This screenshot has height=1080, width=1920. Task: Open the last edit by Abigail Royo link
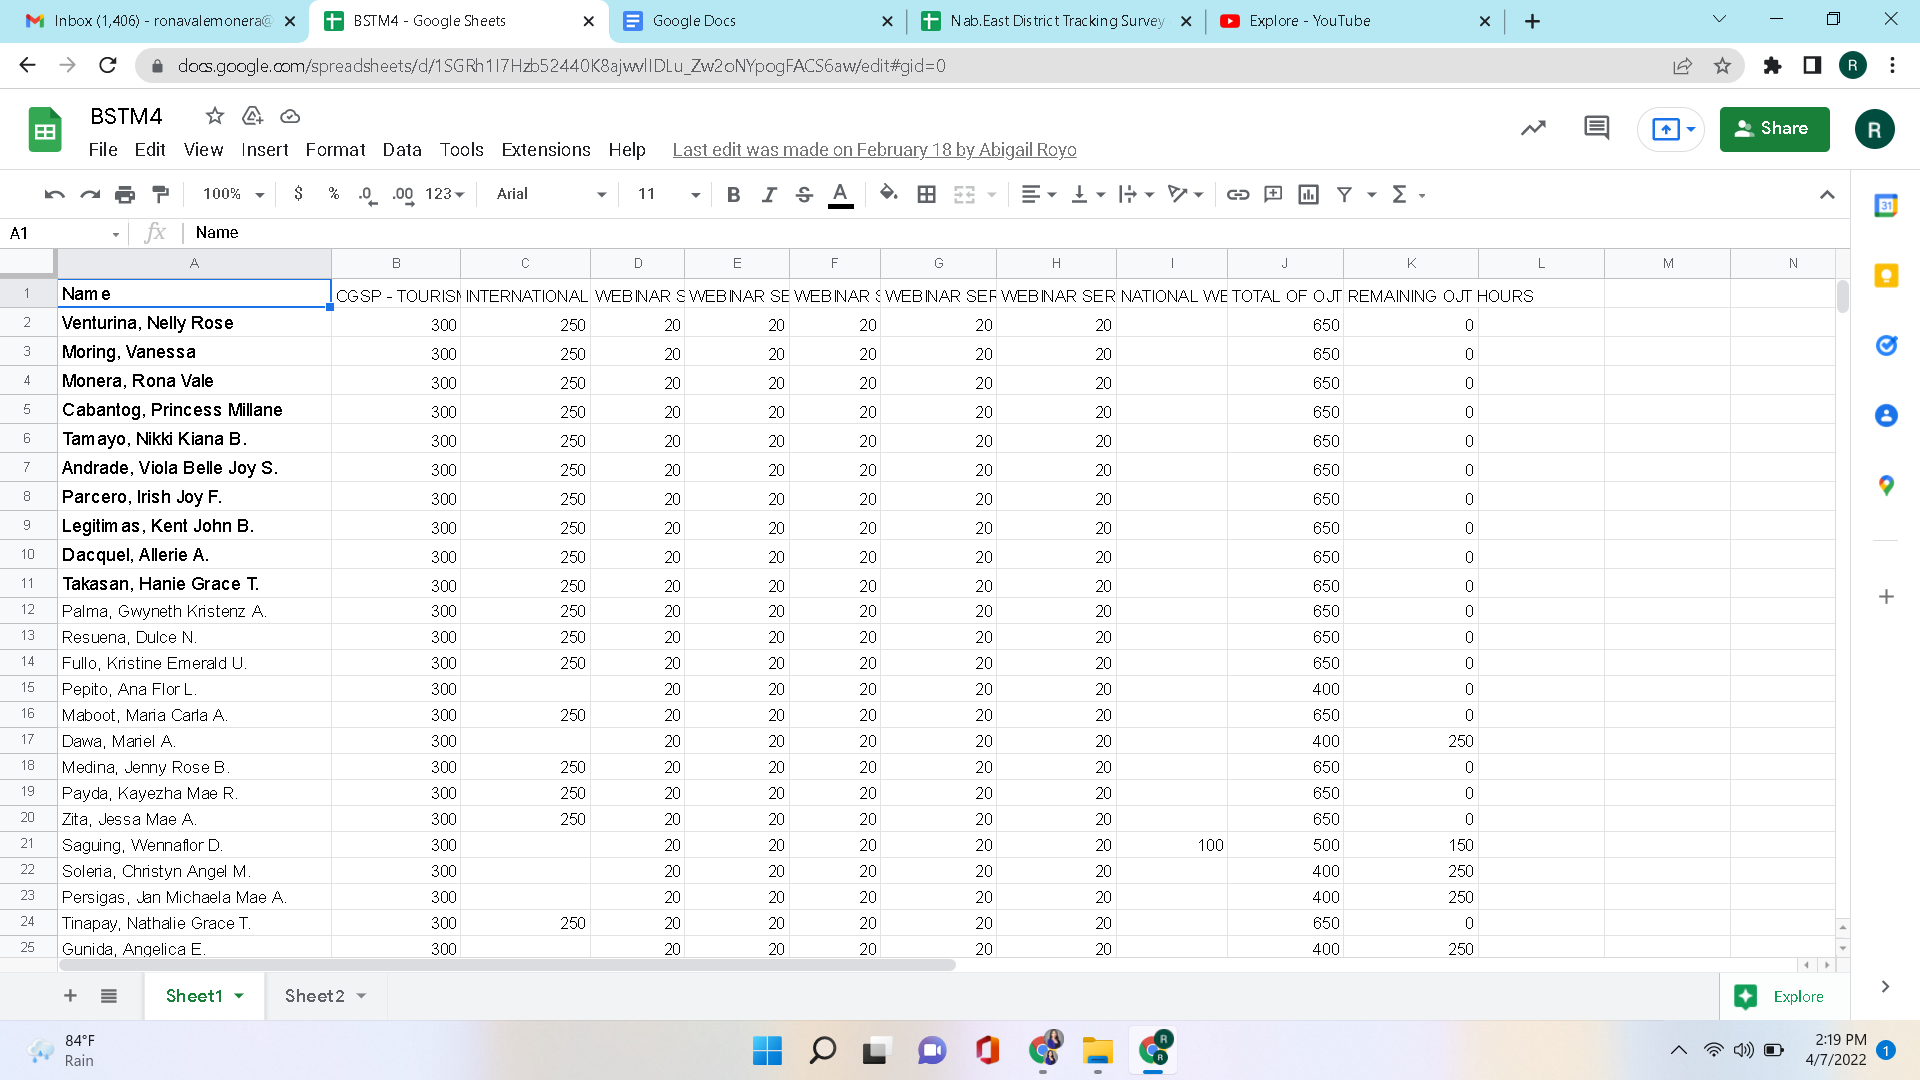[874, 149]
